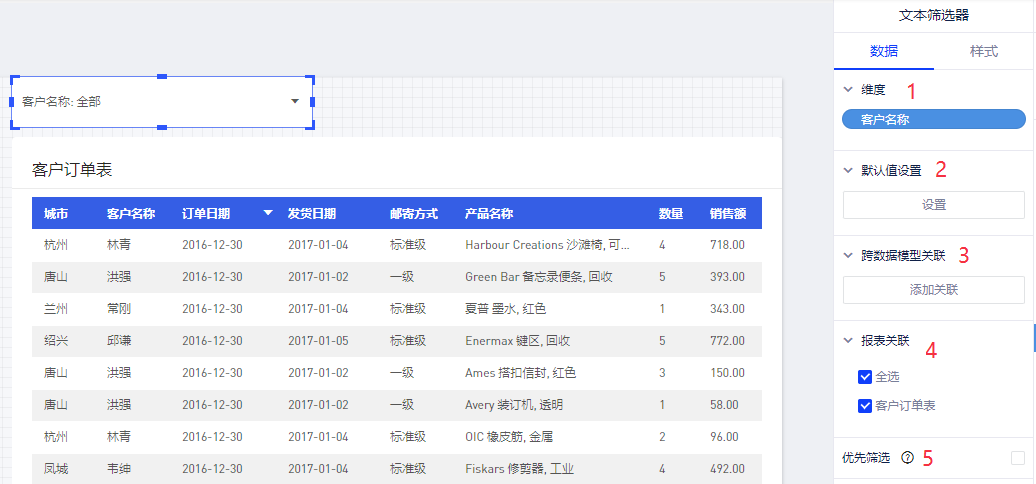The height and width of the screenshot is (484, 1036).
Task: Uncheck the 客户订单表 checkbox
Action: pyautogui.click(x=865, y=406)
